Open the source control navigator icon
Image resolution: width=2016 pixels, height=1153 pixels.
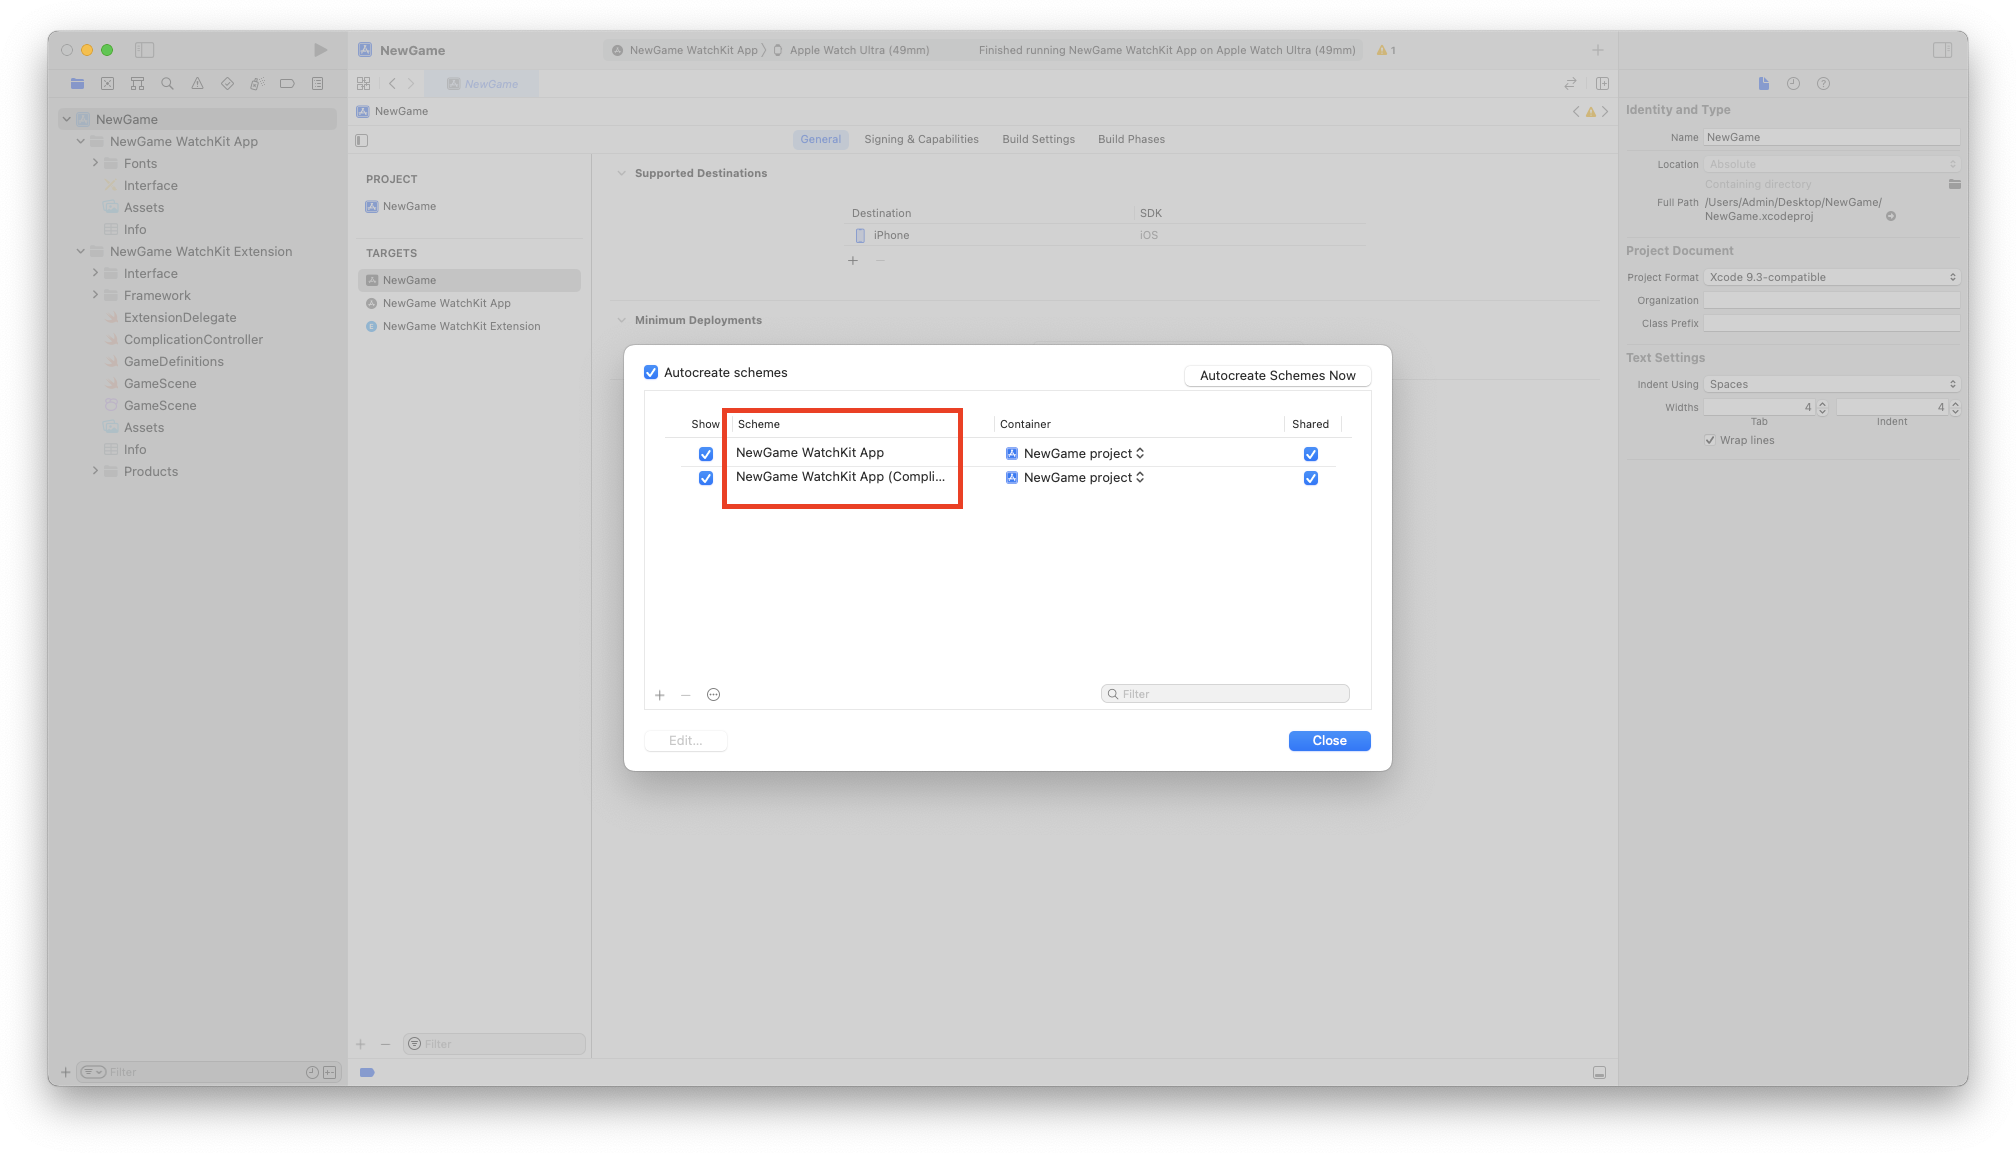coord(107,84)
